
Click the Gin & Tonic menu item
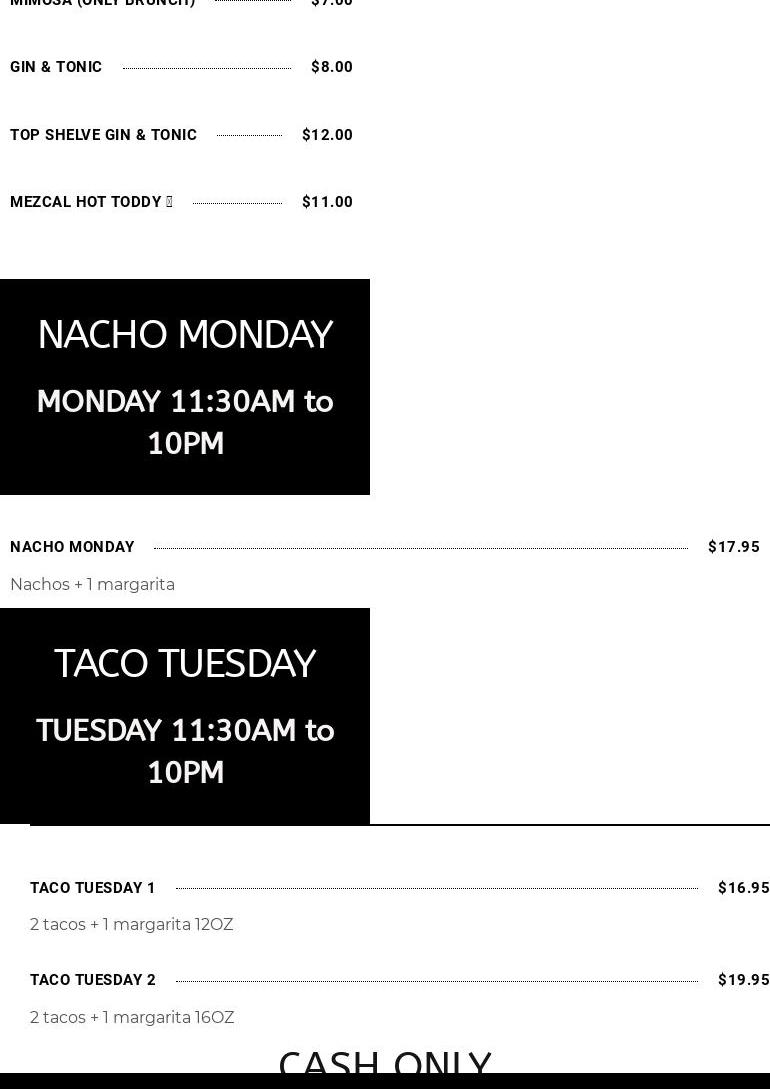56,67
